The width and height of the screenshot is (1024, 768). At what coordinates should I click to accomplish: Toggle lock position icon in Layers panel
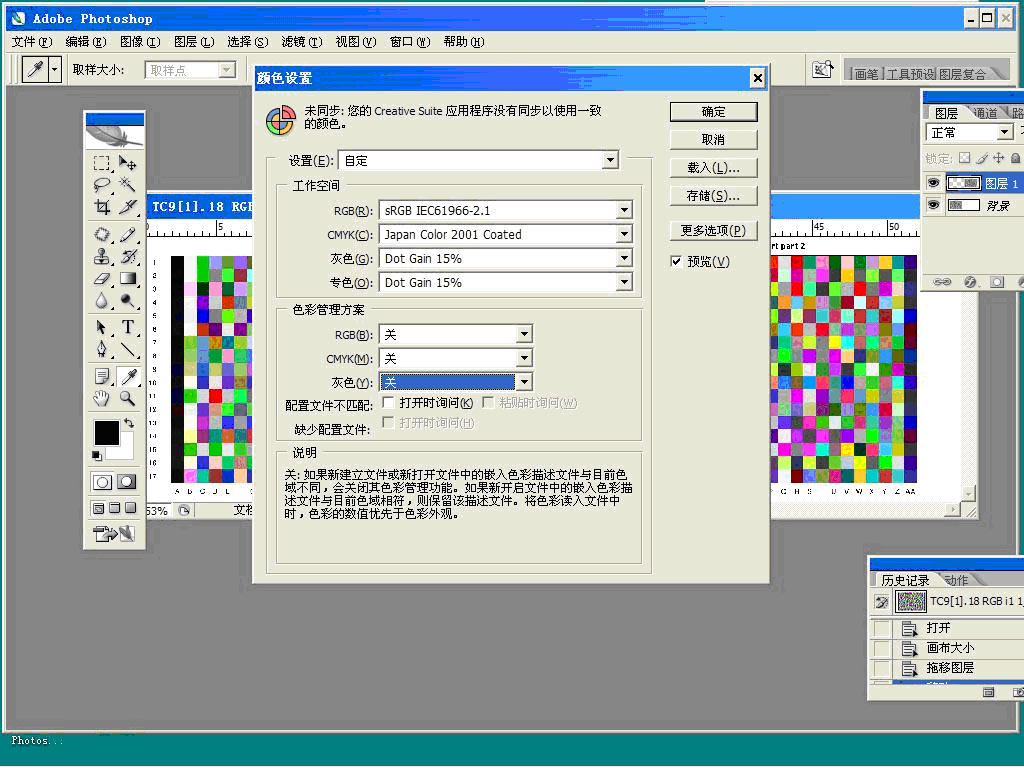tap(999, 158)
